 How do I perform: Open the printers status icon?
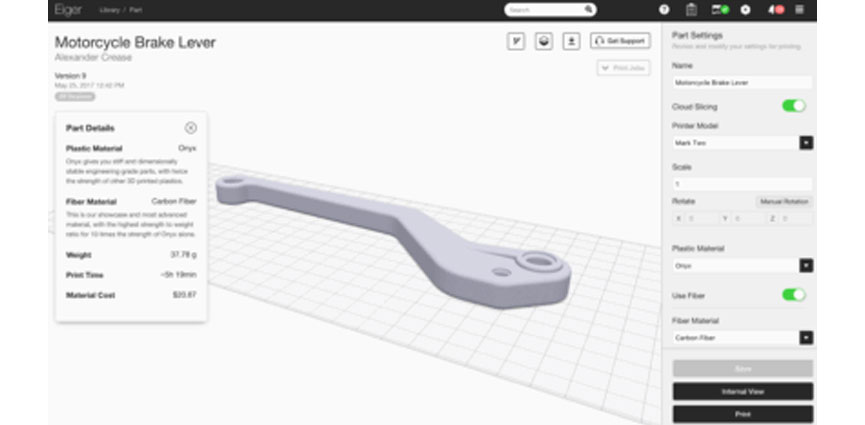click(x=720, y=9)
